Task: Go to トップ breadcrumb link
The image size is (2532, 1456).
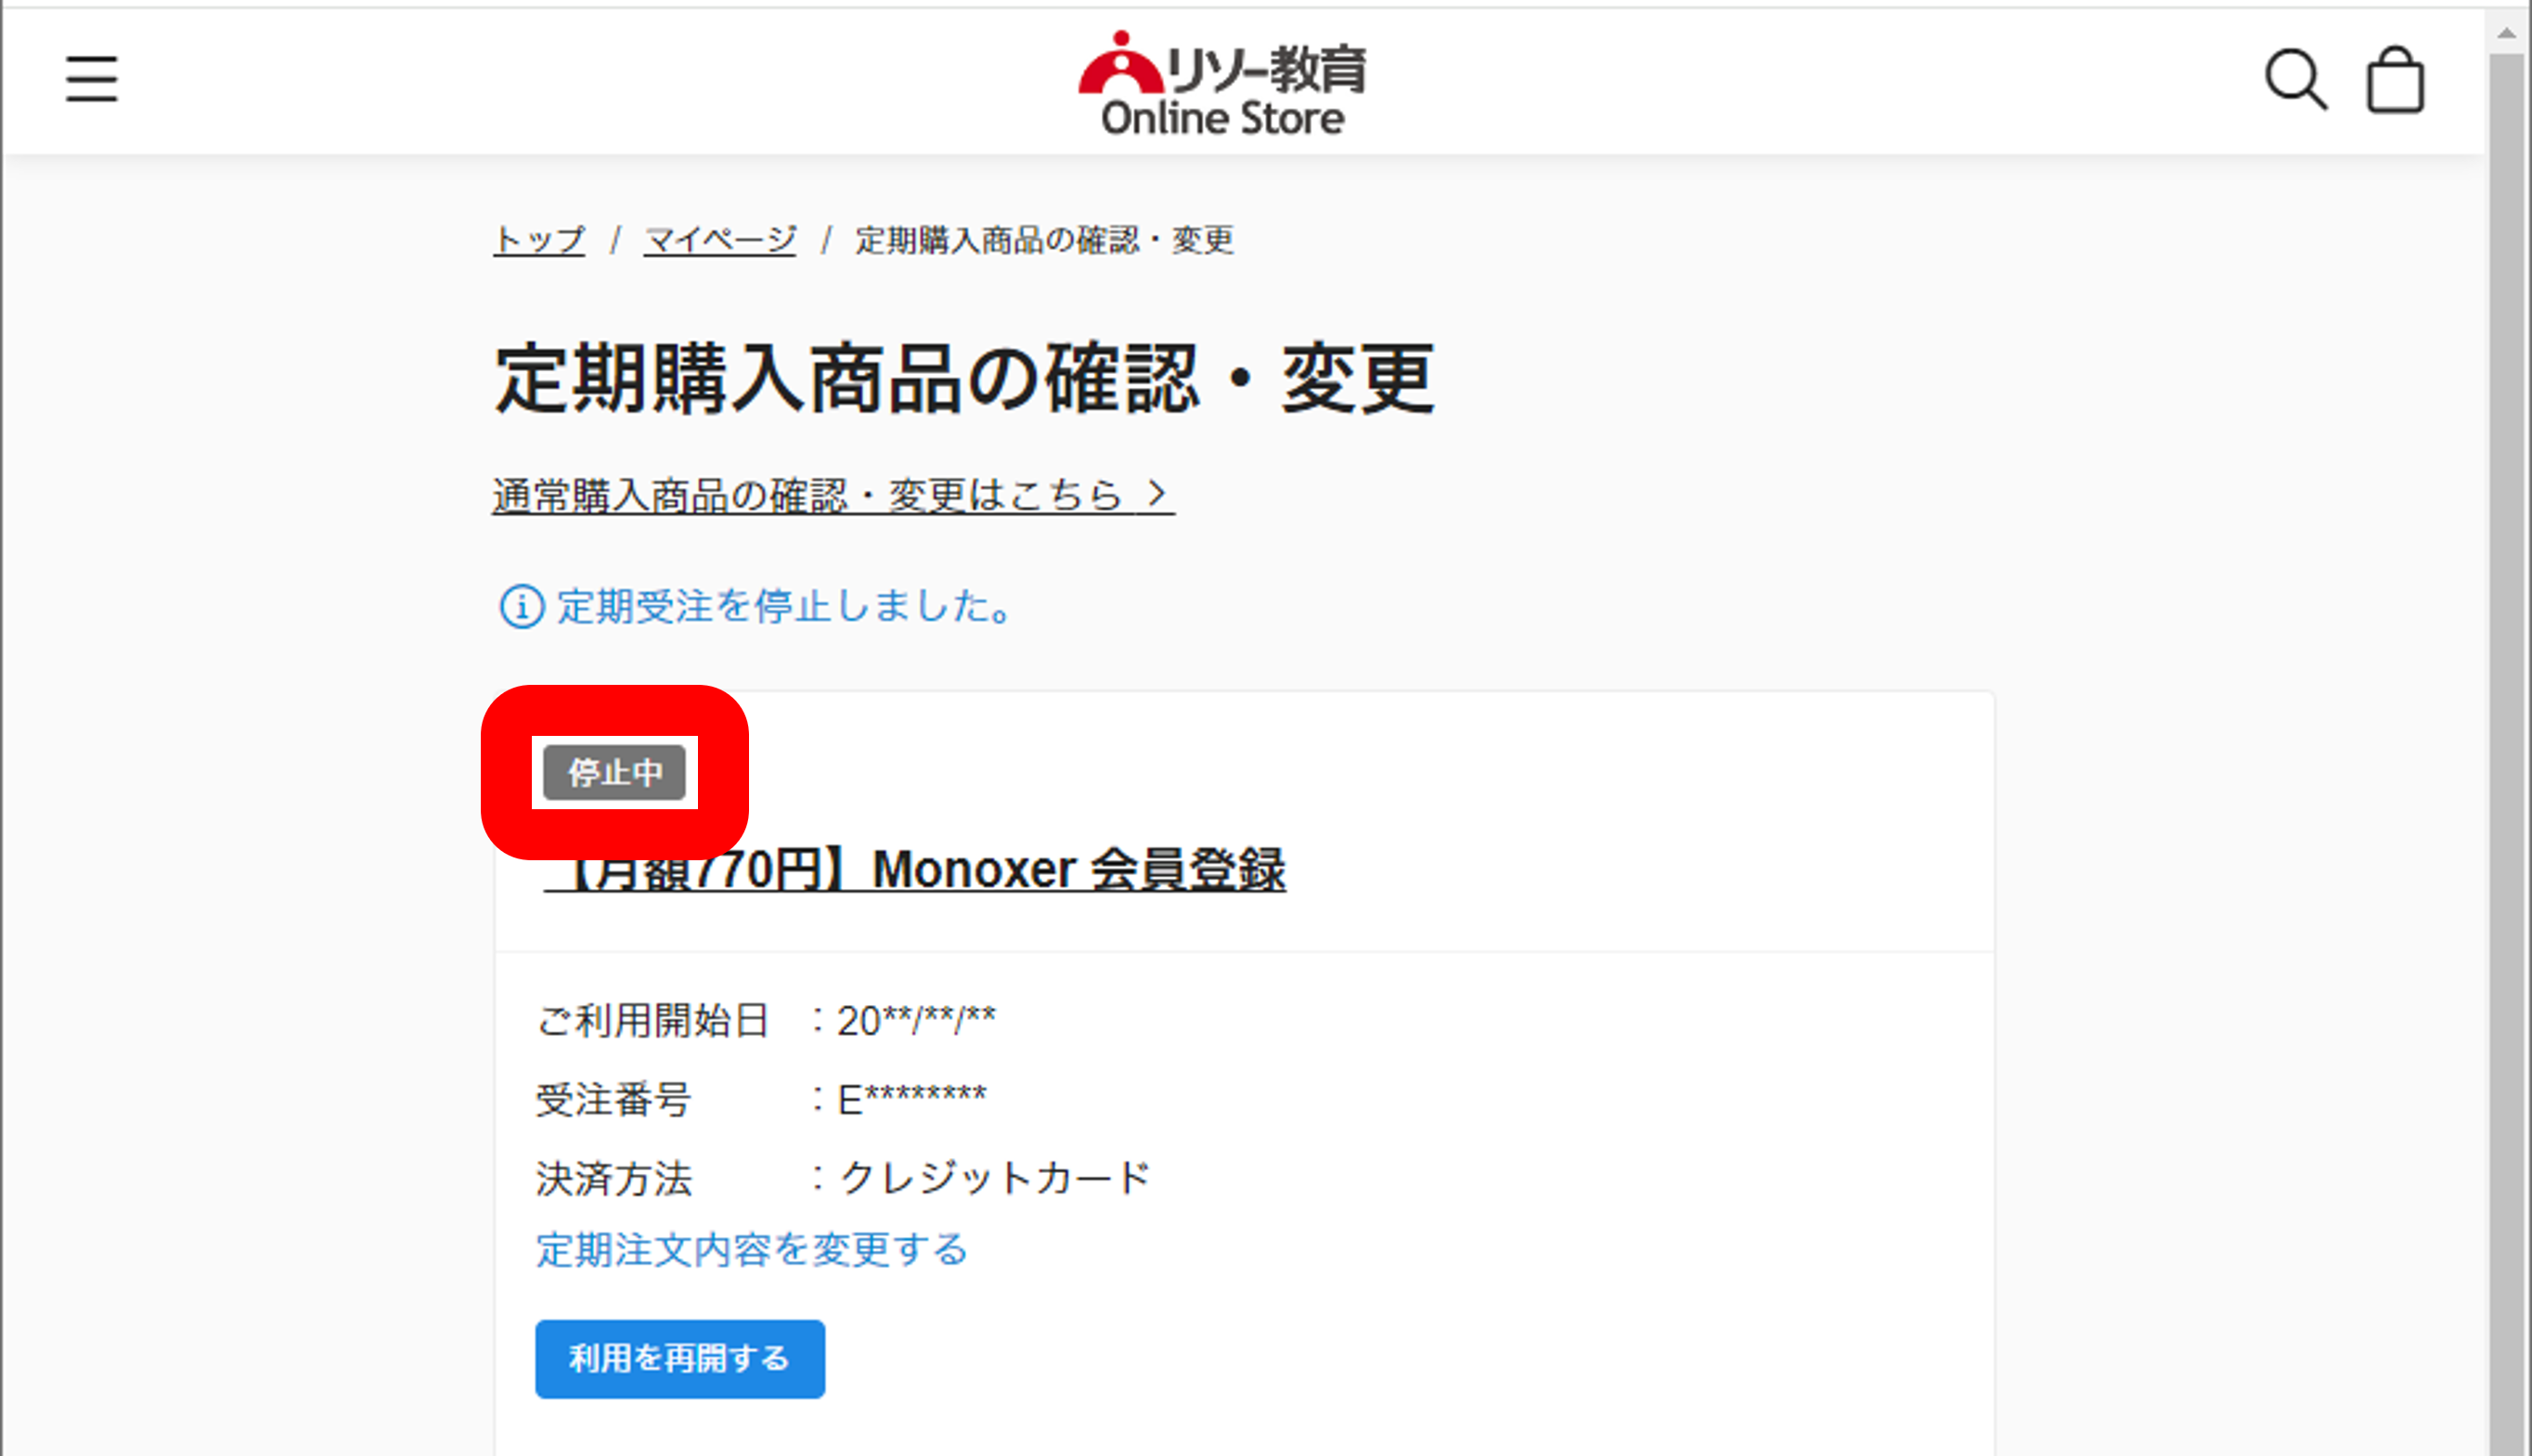Action: coord(539,240)
